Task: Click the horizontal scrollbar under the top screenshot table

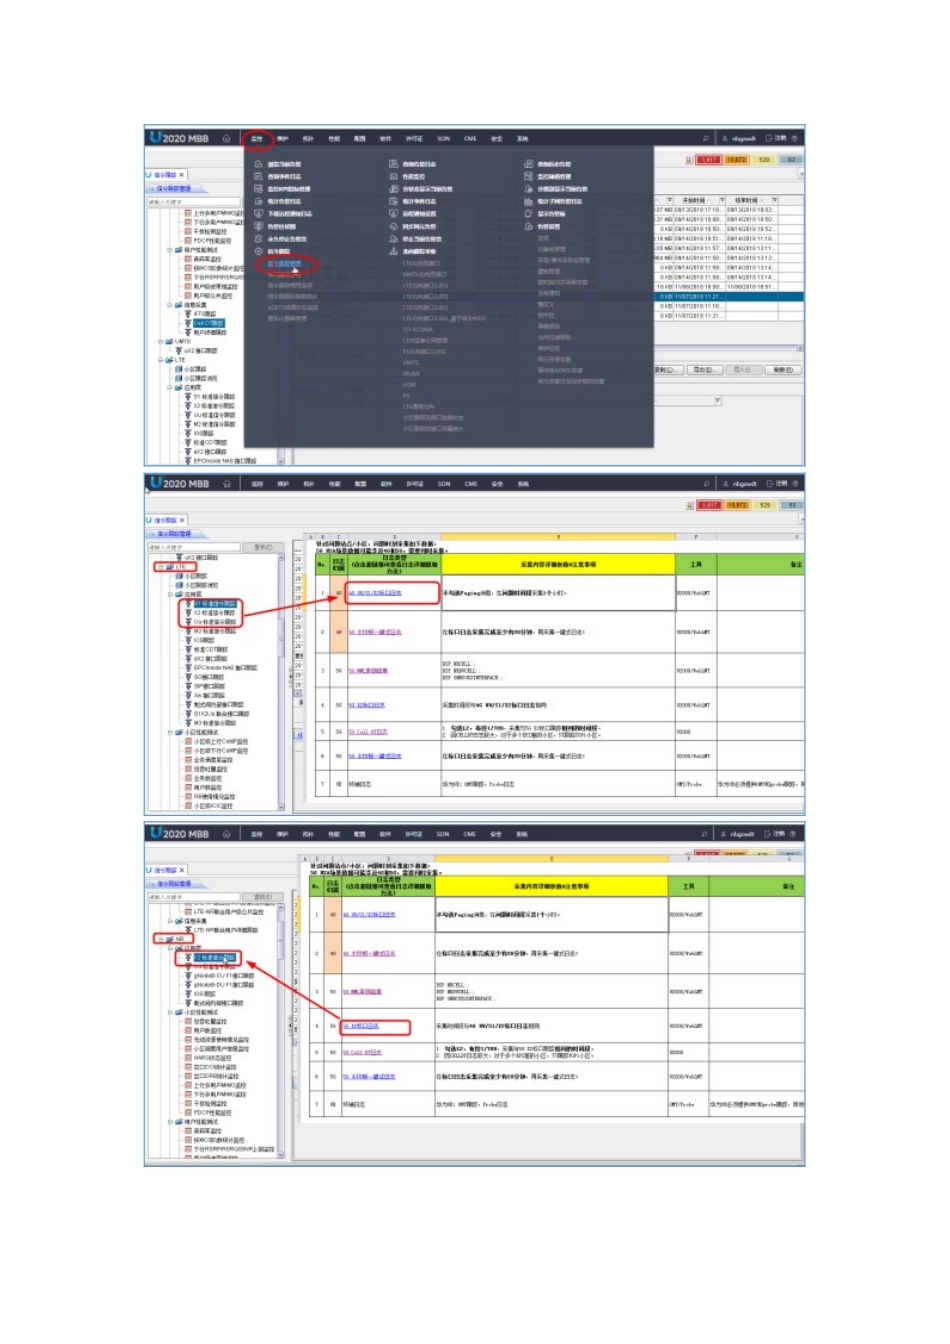Action: pos(729,348)
